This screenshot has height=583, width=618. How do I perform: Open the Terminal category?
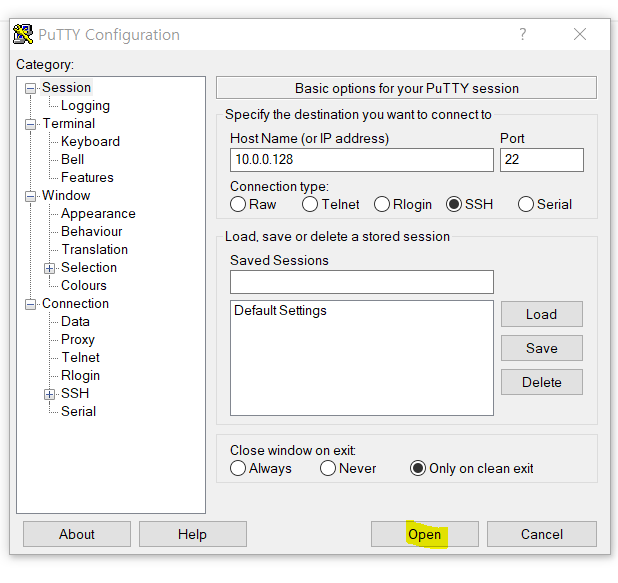(69, 123)
